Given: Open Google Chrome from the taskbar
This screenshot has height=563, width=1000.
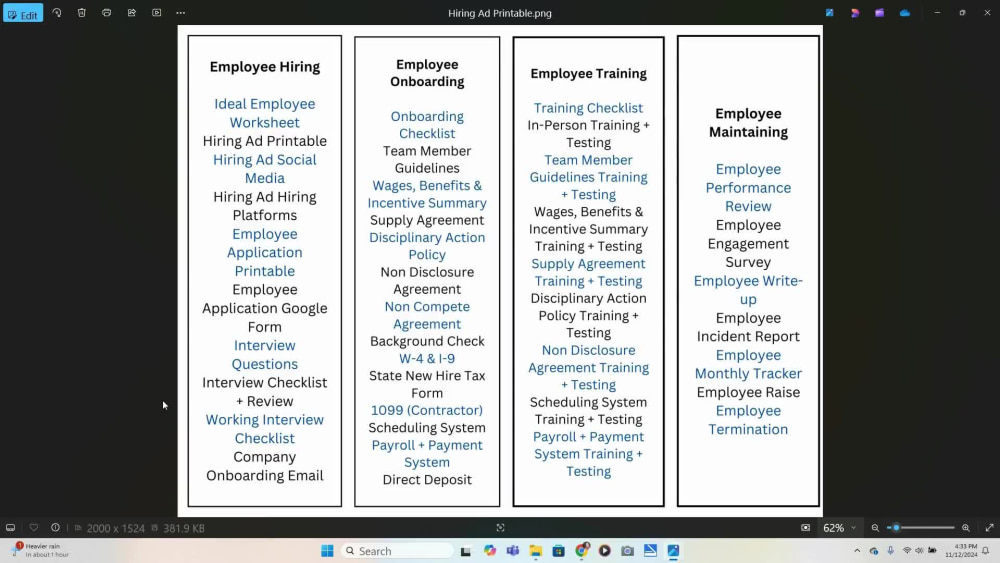Looking at the screenshot, I should (x=581, y=551).
